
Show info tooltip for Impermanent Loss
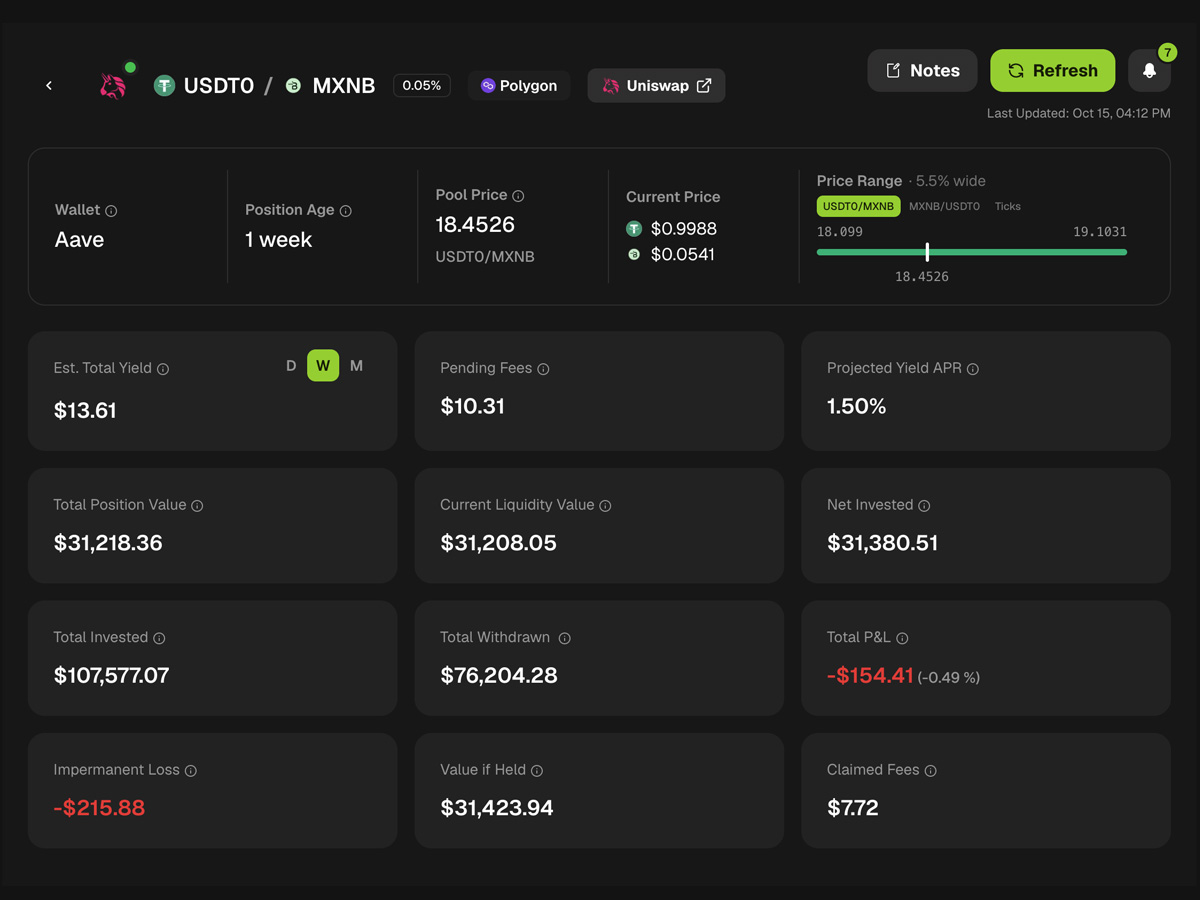point(191,771)
